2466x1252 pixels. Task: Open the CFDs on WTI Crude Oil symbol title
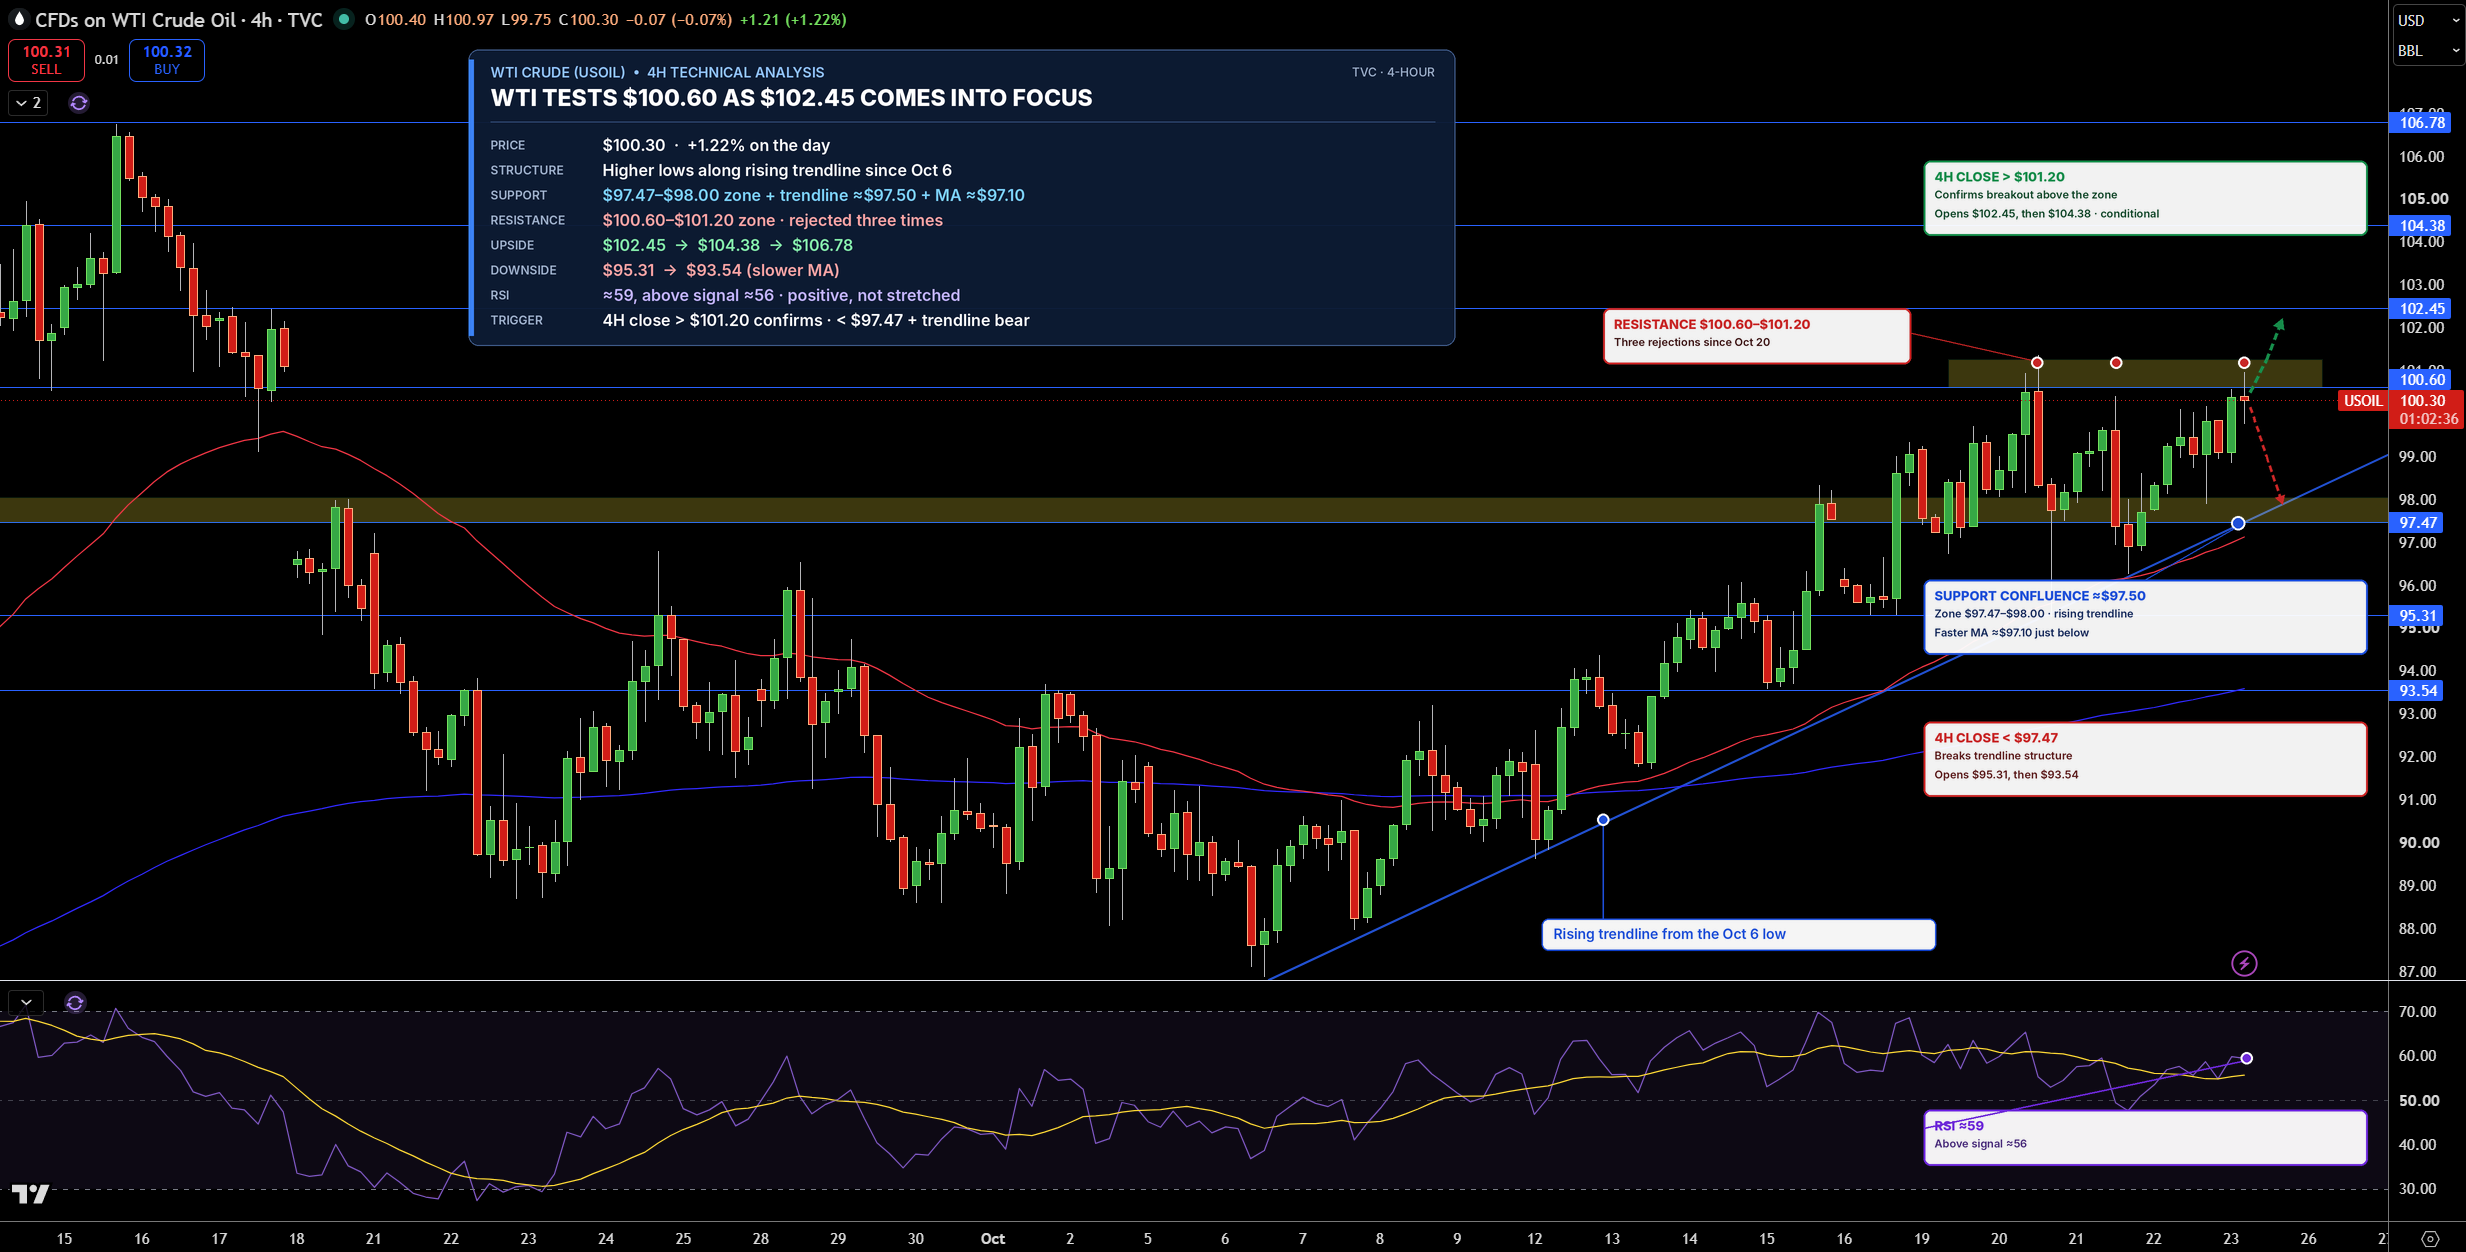pos(179,20)
